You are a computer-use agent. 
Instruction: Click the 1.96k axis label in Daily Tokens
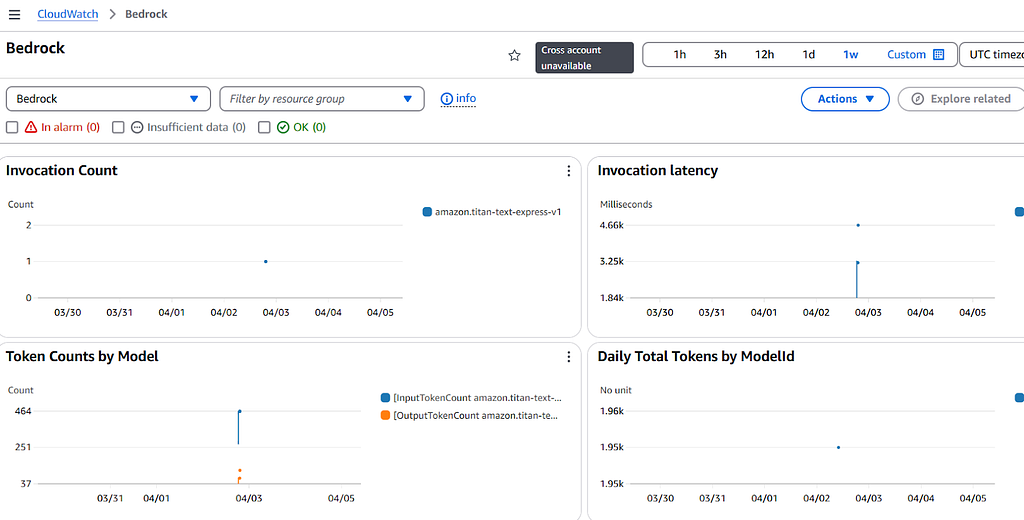click(x=613, y=411)
